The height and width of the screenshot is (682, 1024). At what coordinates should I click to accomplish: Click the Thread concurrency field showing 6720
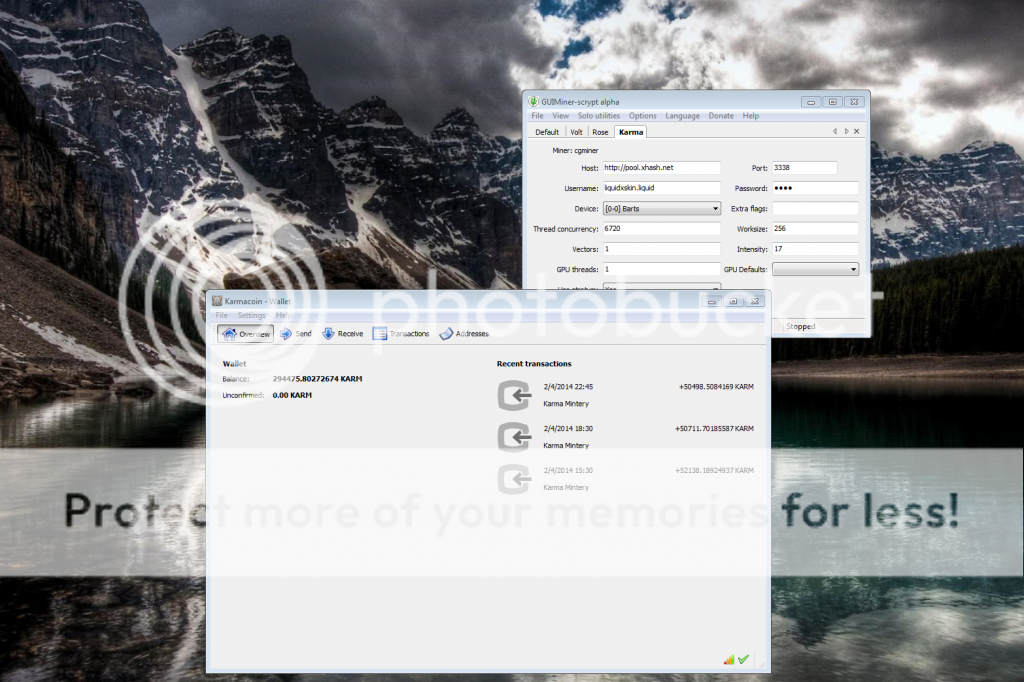tap(662, 229)
